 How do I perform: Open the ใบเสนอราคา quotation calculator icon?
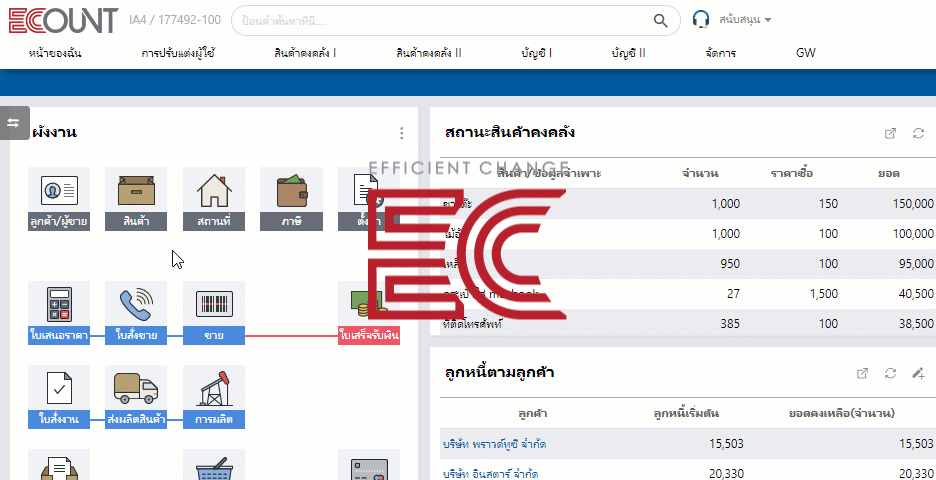[59, 313]
